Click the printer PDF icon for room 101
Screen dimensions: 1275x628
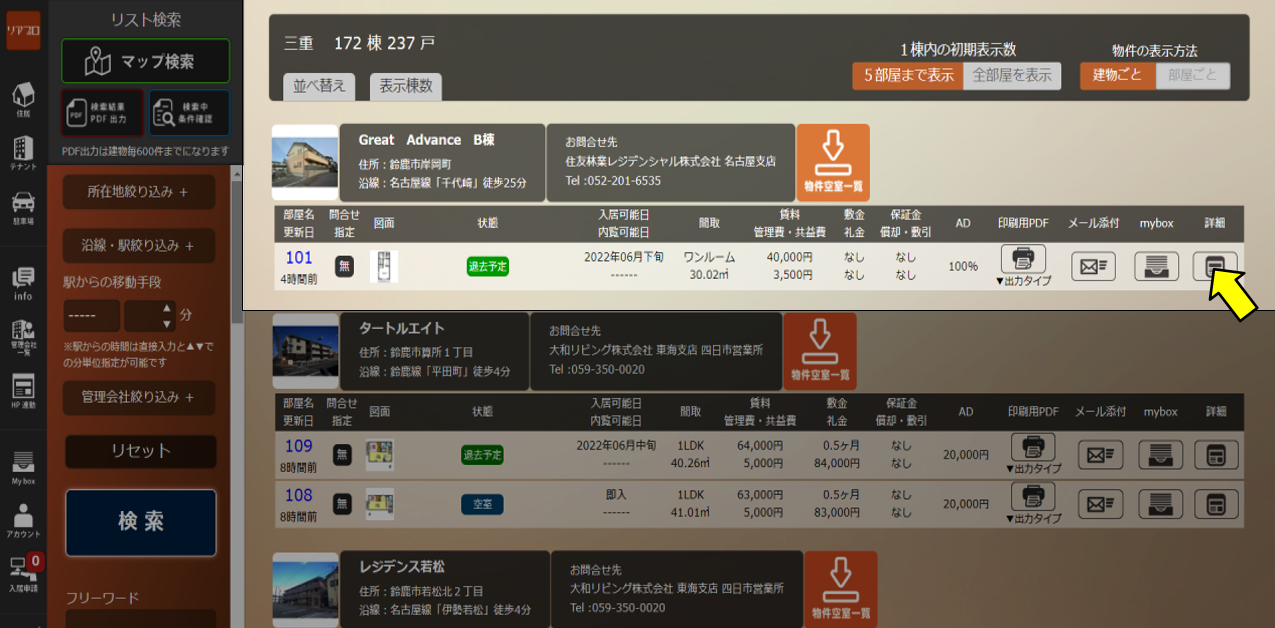(1022, 259)
